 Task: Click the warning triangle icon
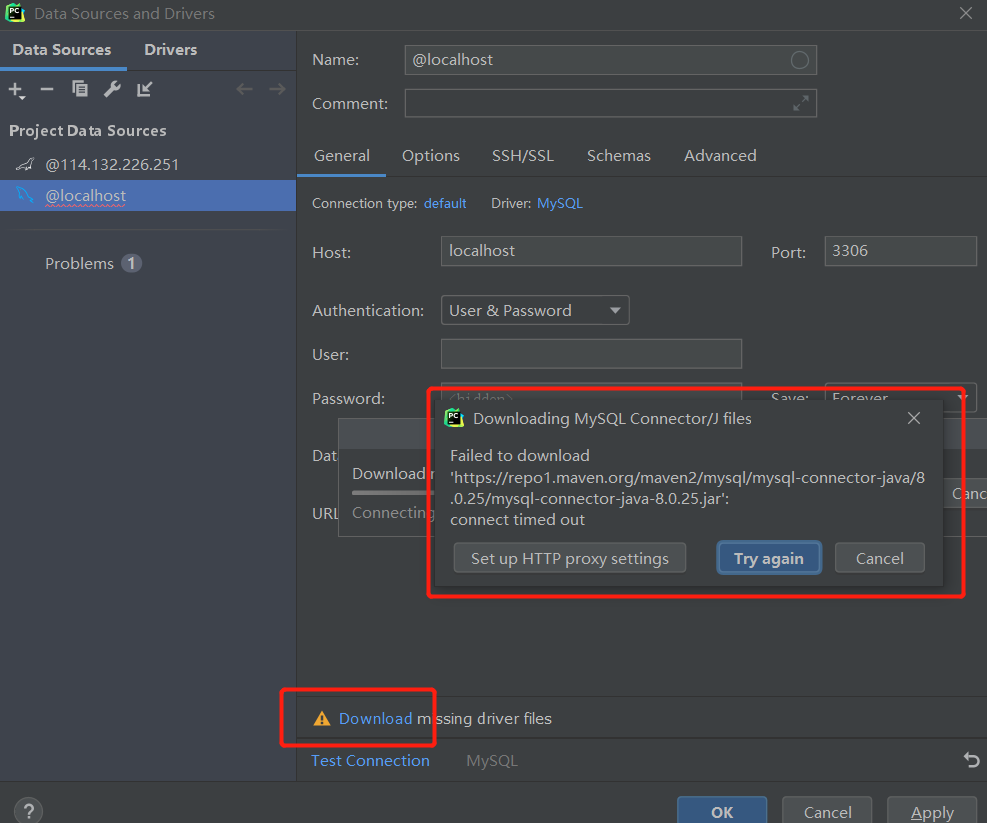[x=322, y=718]
